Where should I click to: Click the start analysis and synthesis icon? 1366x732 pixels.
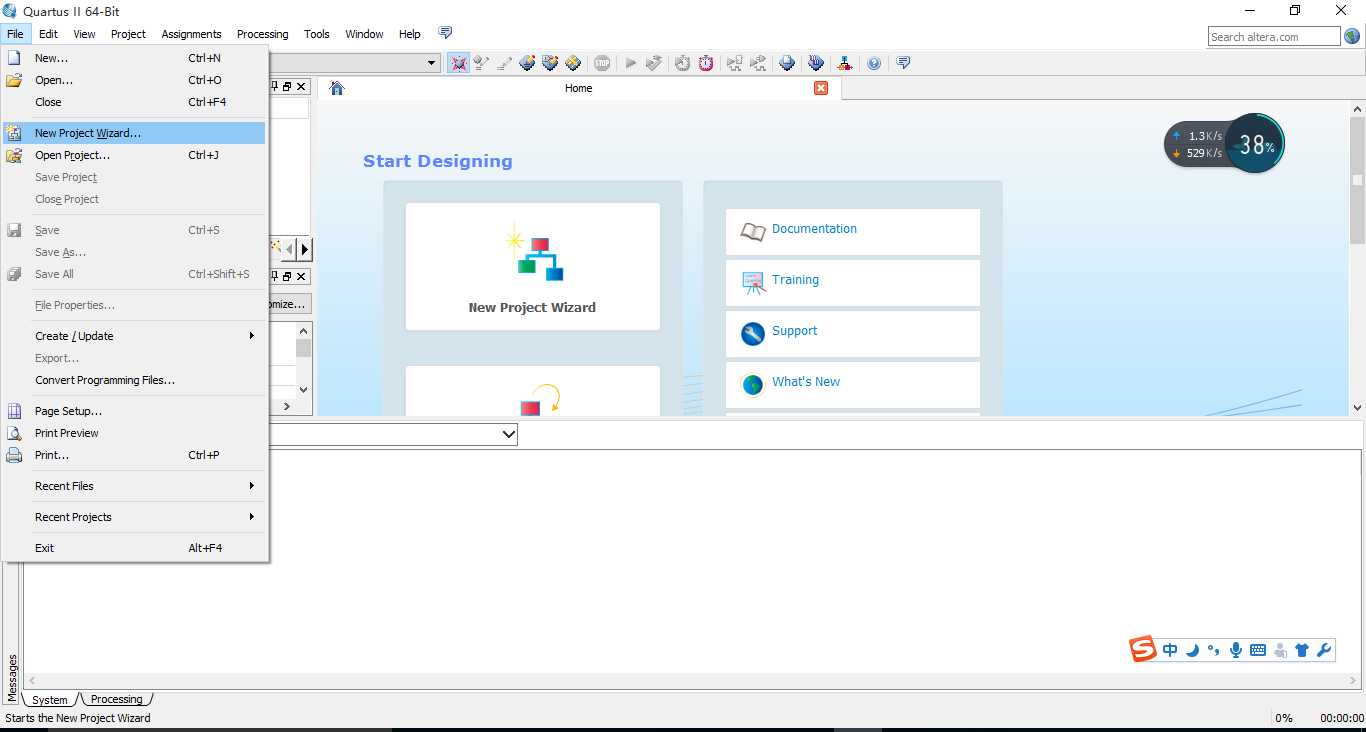pyautogui.click(x=654, y=63)
